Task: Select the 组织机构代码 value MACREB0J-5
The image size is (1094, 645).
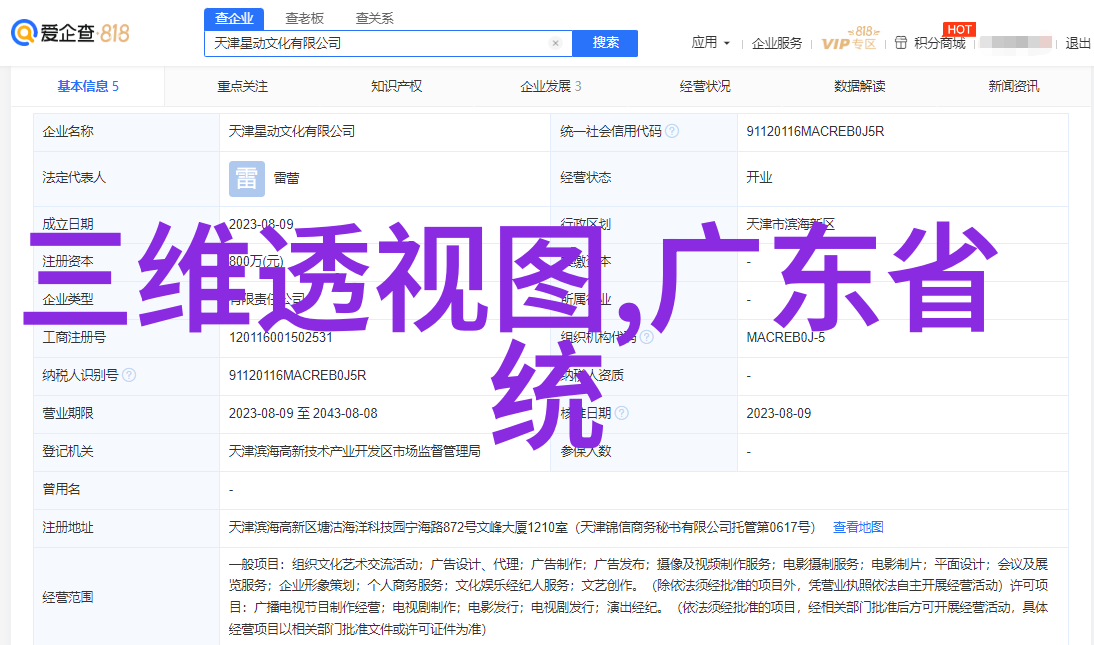Action: (x=786, y=337)
